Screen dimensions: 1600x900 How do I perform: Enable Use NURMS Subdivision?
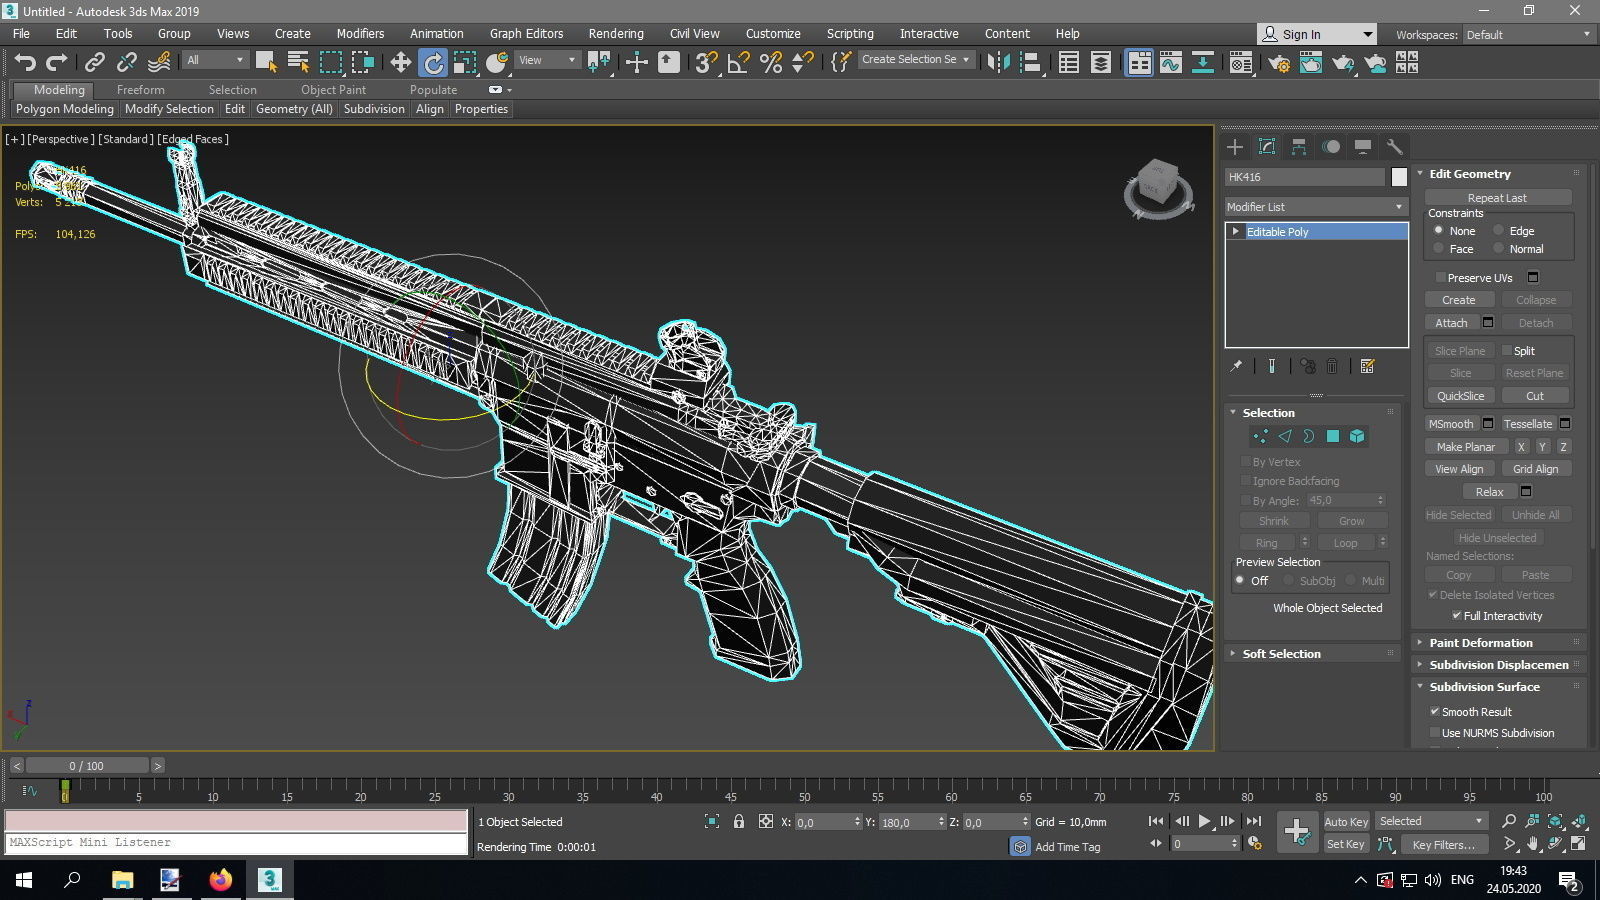[1436, 732]
